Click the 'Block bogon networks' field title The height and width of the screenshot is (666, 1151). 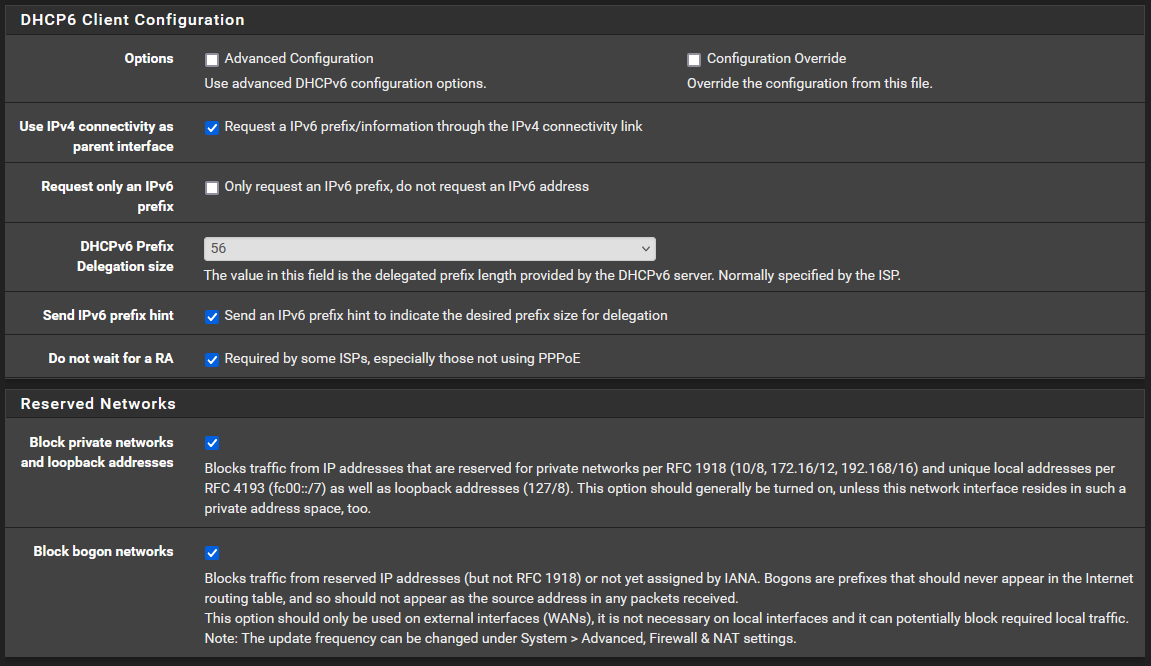tap(104, 551)
